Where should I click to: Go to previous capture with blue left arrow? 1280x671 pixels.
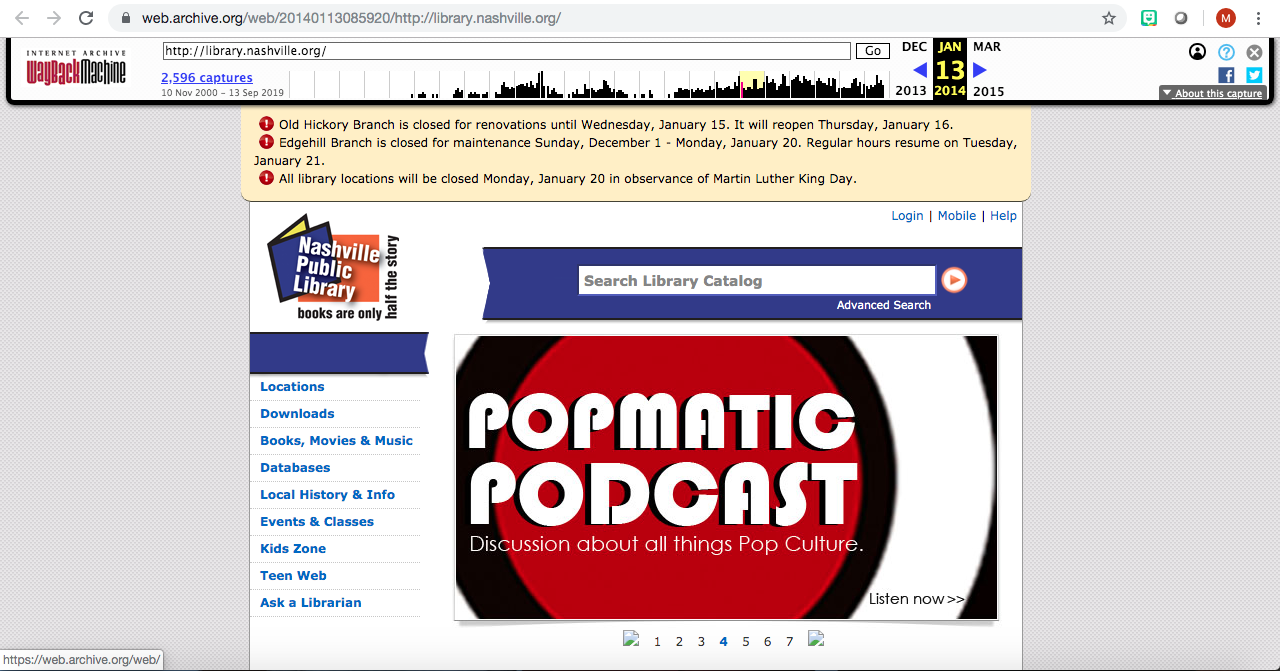click(x=920, y=69)
